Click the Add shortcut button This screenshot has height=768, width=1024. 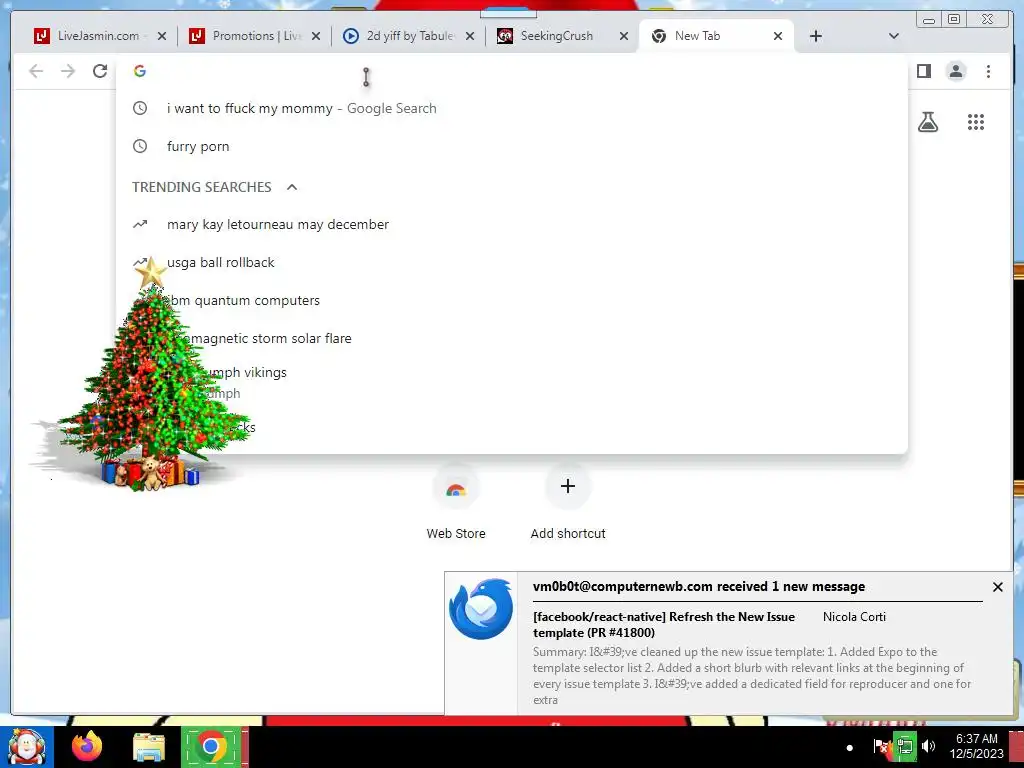tap(568, 487)
